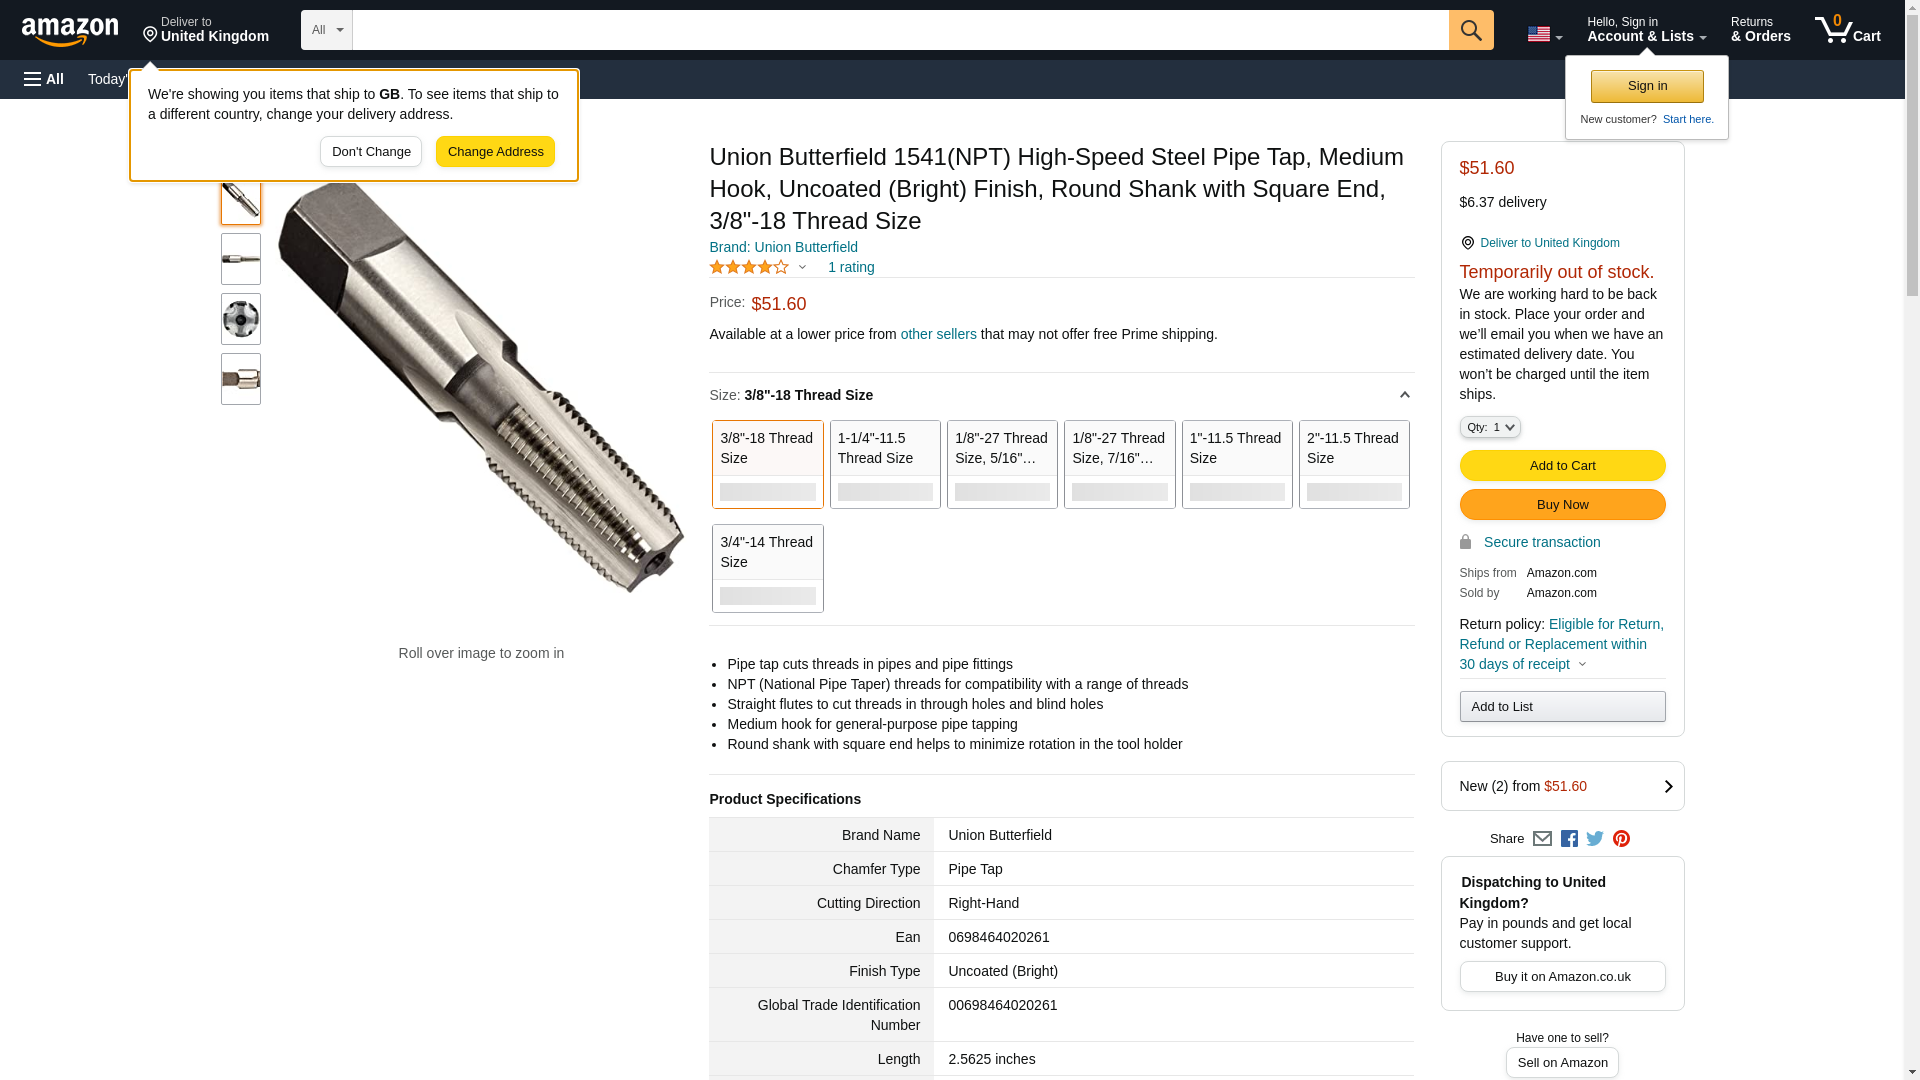Select the 2"-11.5 Thread Size option
Screen dimensions: 1920x1080
click(x=1354, y=464)
